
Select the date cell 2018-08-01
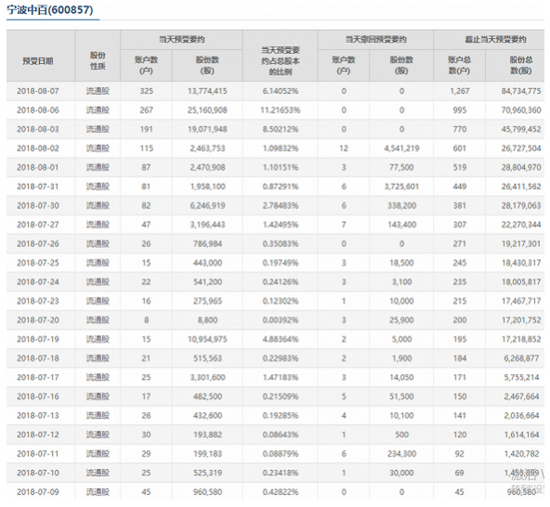tap(38, 167)
